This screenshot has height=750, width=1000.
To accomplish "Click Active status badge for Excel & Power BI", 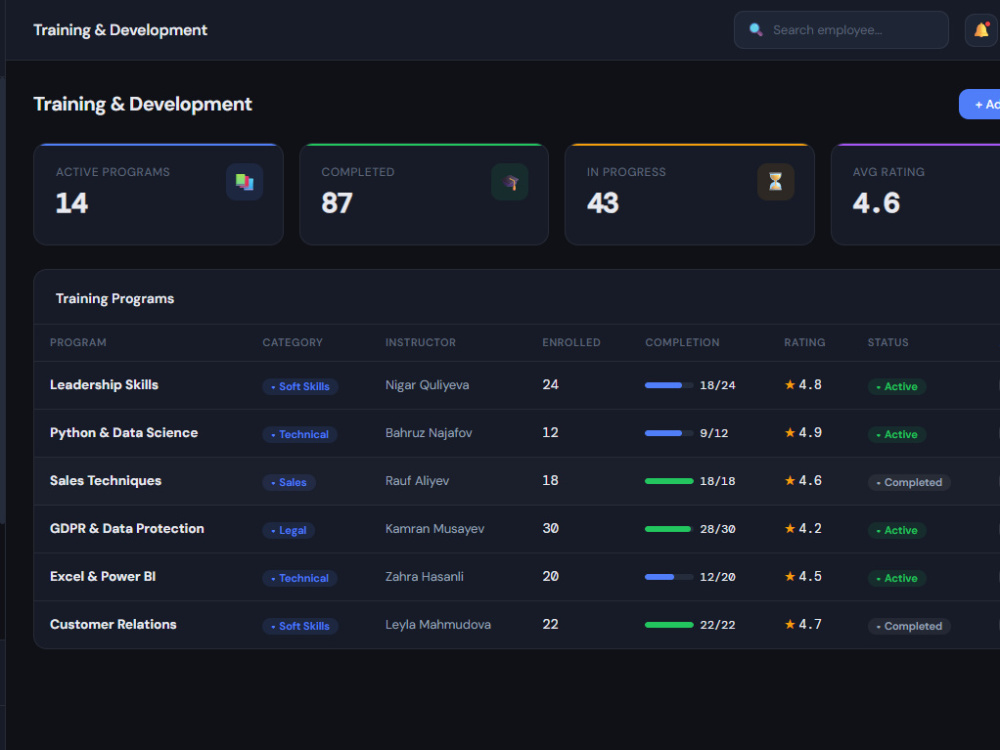I will coord(897,578).
